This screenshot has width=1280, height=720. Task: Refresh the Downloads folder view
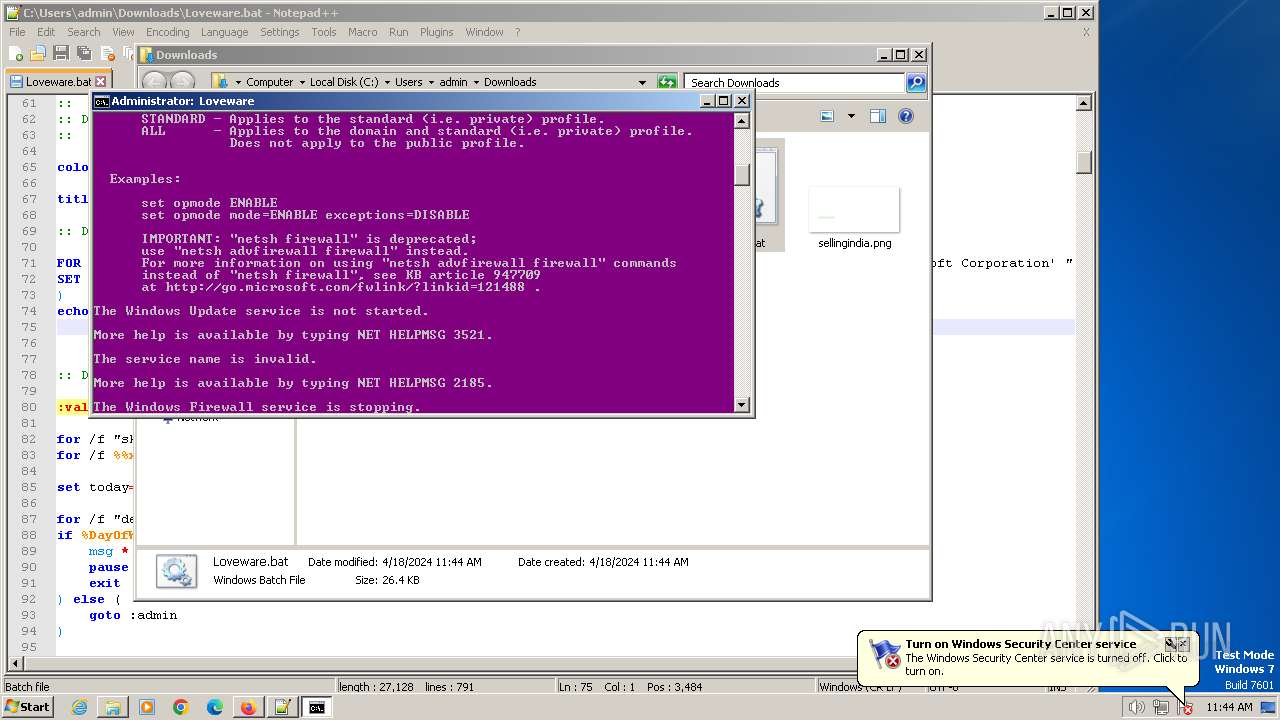(667, 82)
